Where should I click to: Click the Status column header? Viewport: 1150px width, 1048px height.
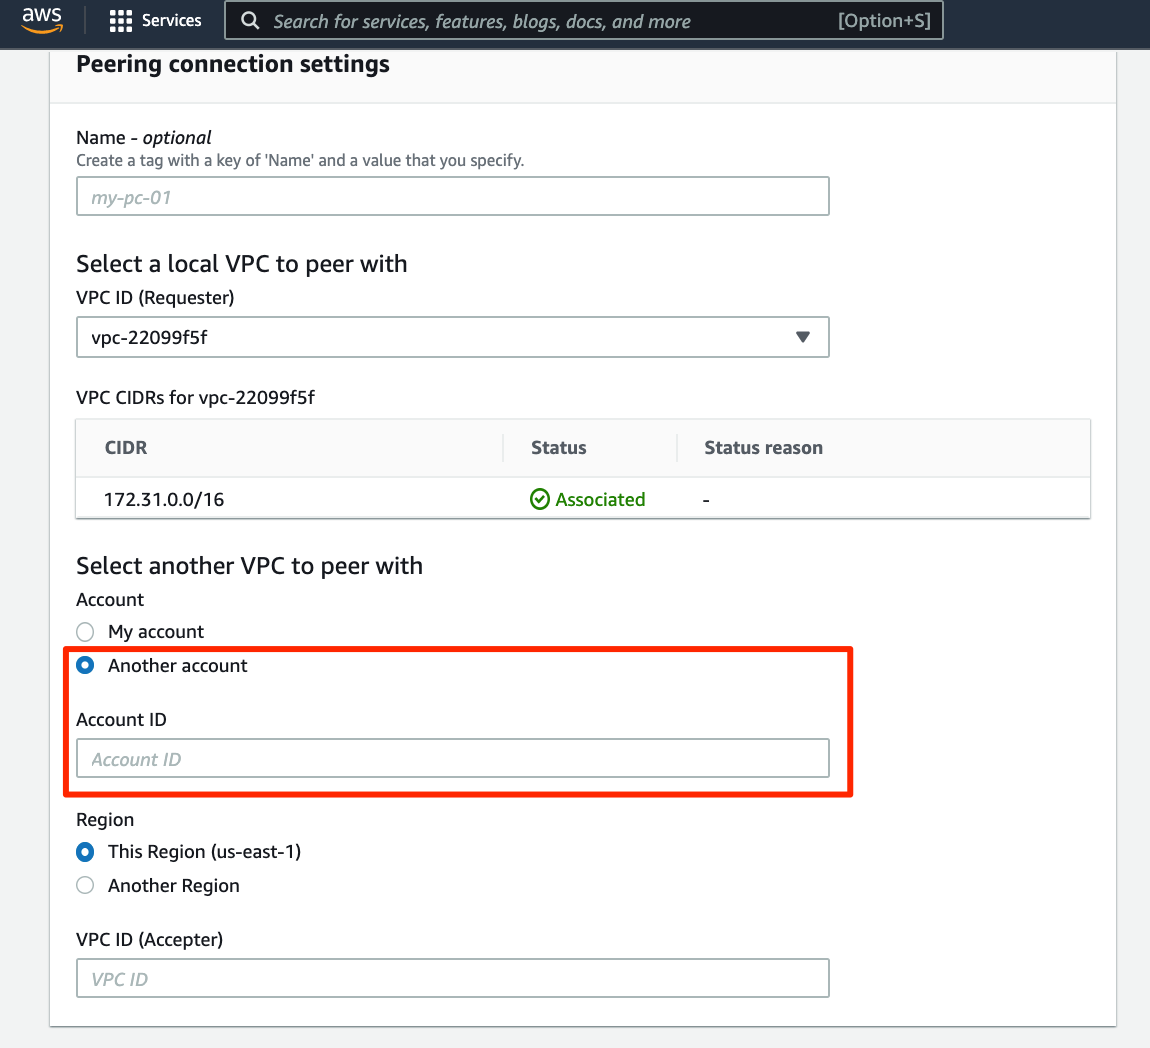pos(558,447)
